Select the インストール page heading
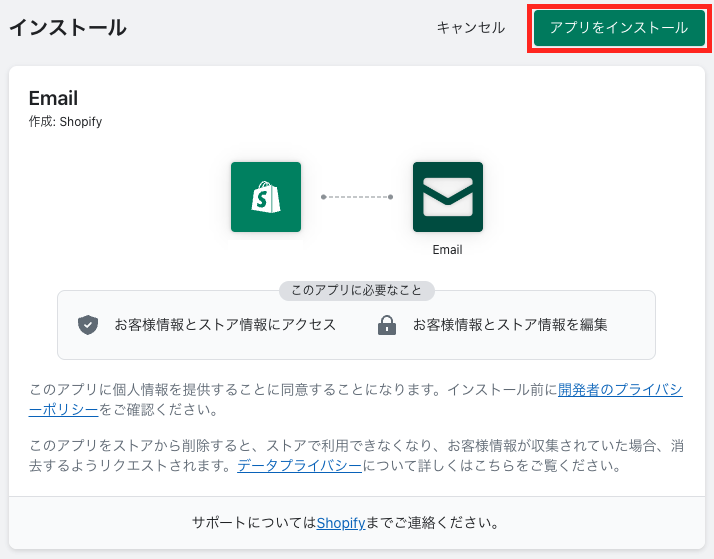Screen dimensions: 714x559 point(68,28)
